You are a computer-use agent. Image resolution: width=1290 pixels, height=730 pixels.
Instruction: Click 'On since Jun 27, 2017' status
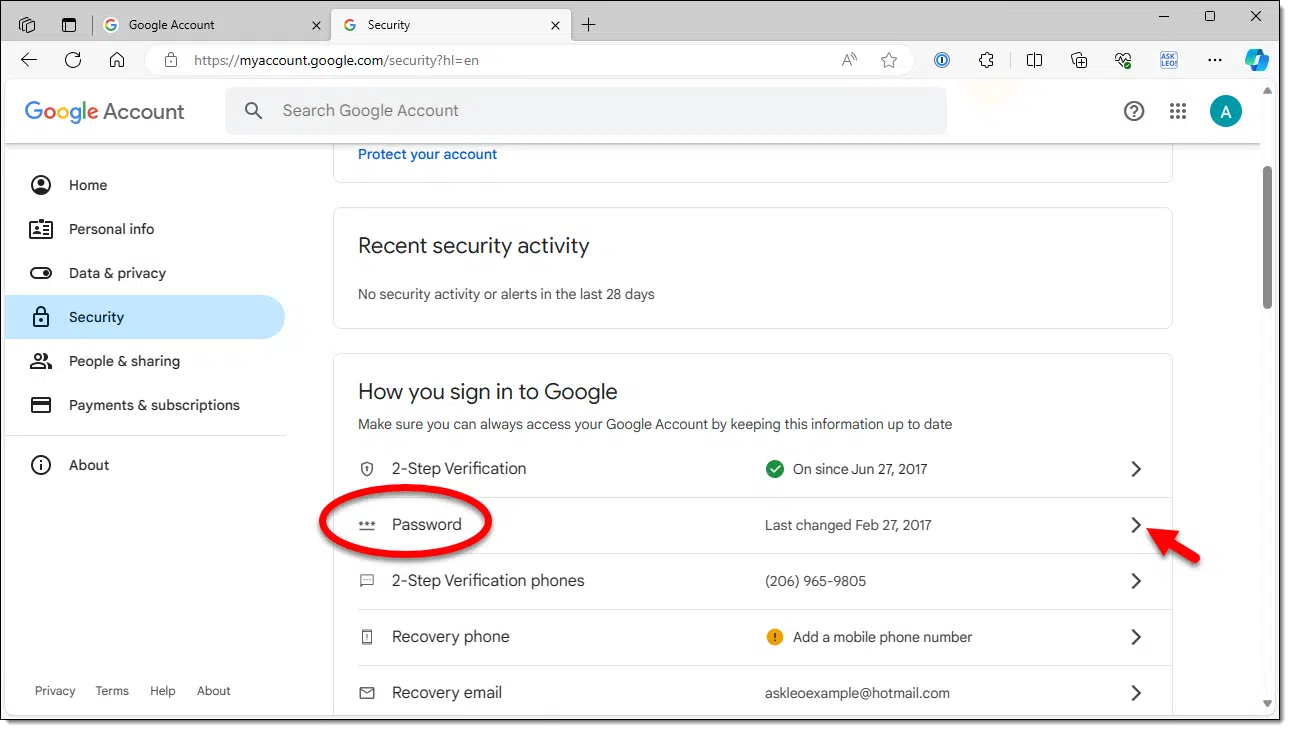pyautogui.click(x=860, y=469)
